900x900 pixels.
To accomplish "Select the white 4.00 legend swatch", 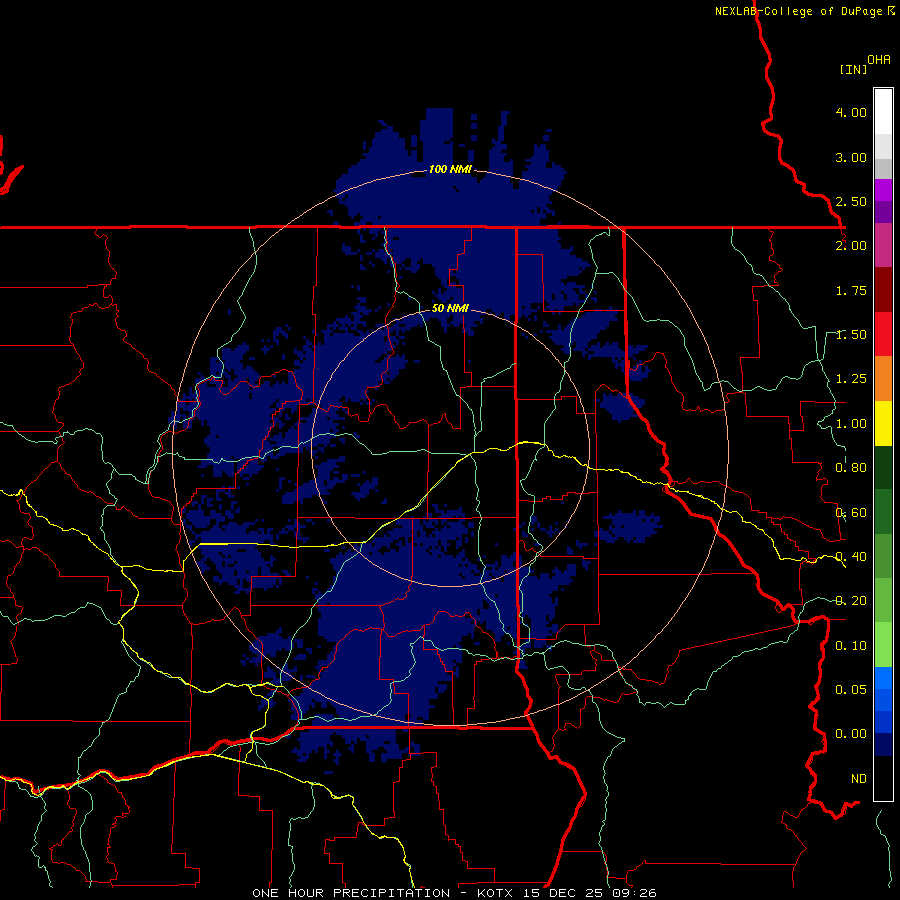I will coord(883,112).
